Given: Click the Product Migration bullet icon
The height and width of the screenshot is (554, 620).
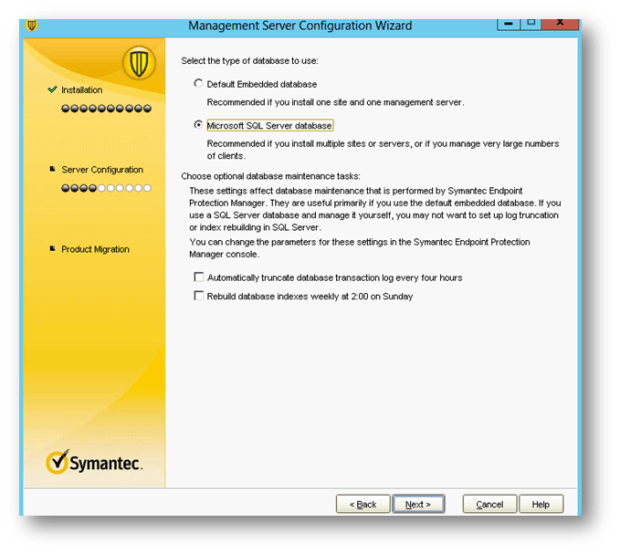Looking at the screenshot, I should click(x=52, y=249).
